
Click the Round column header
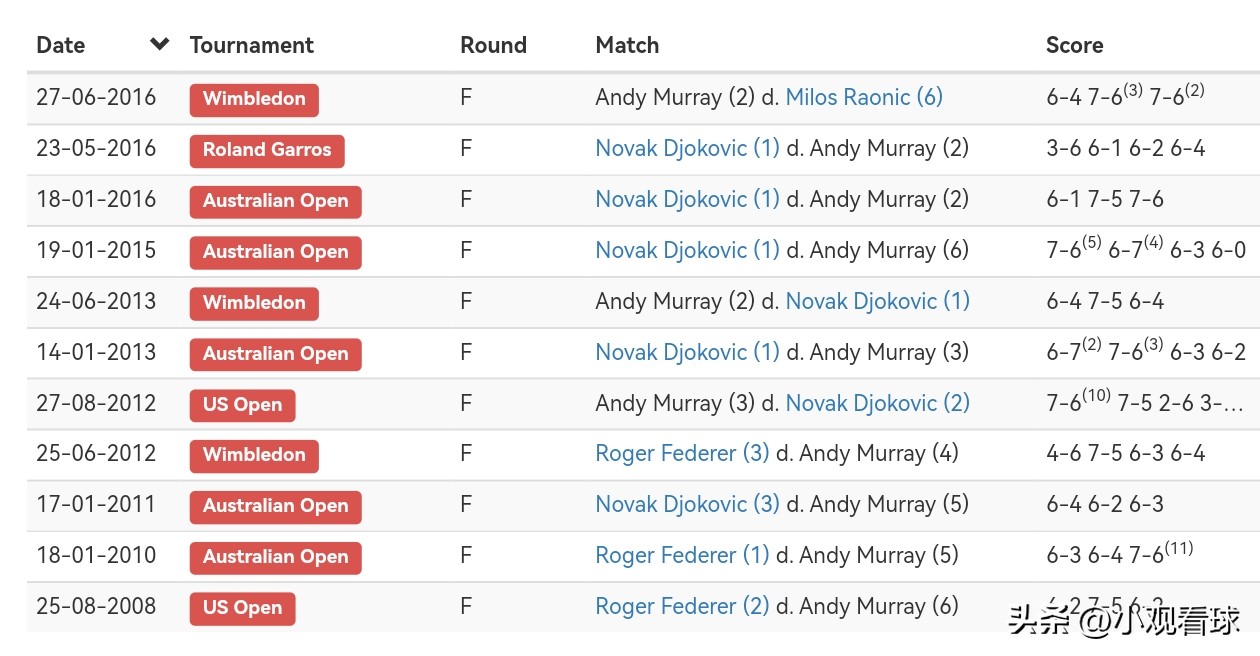493,45
